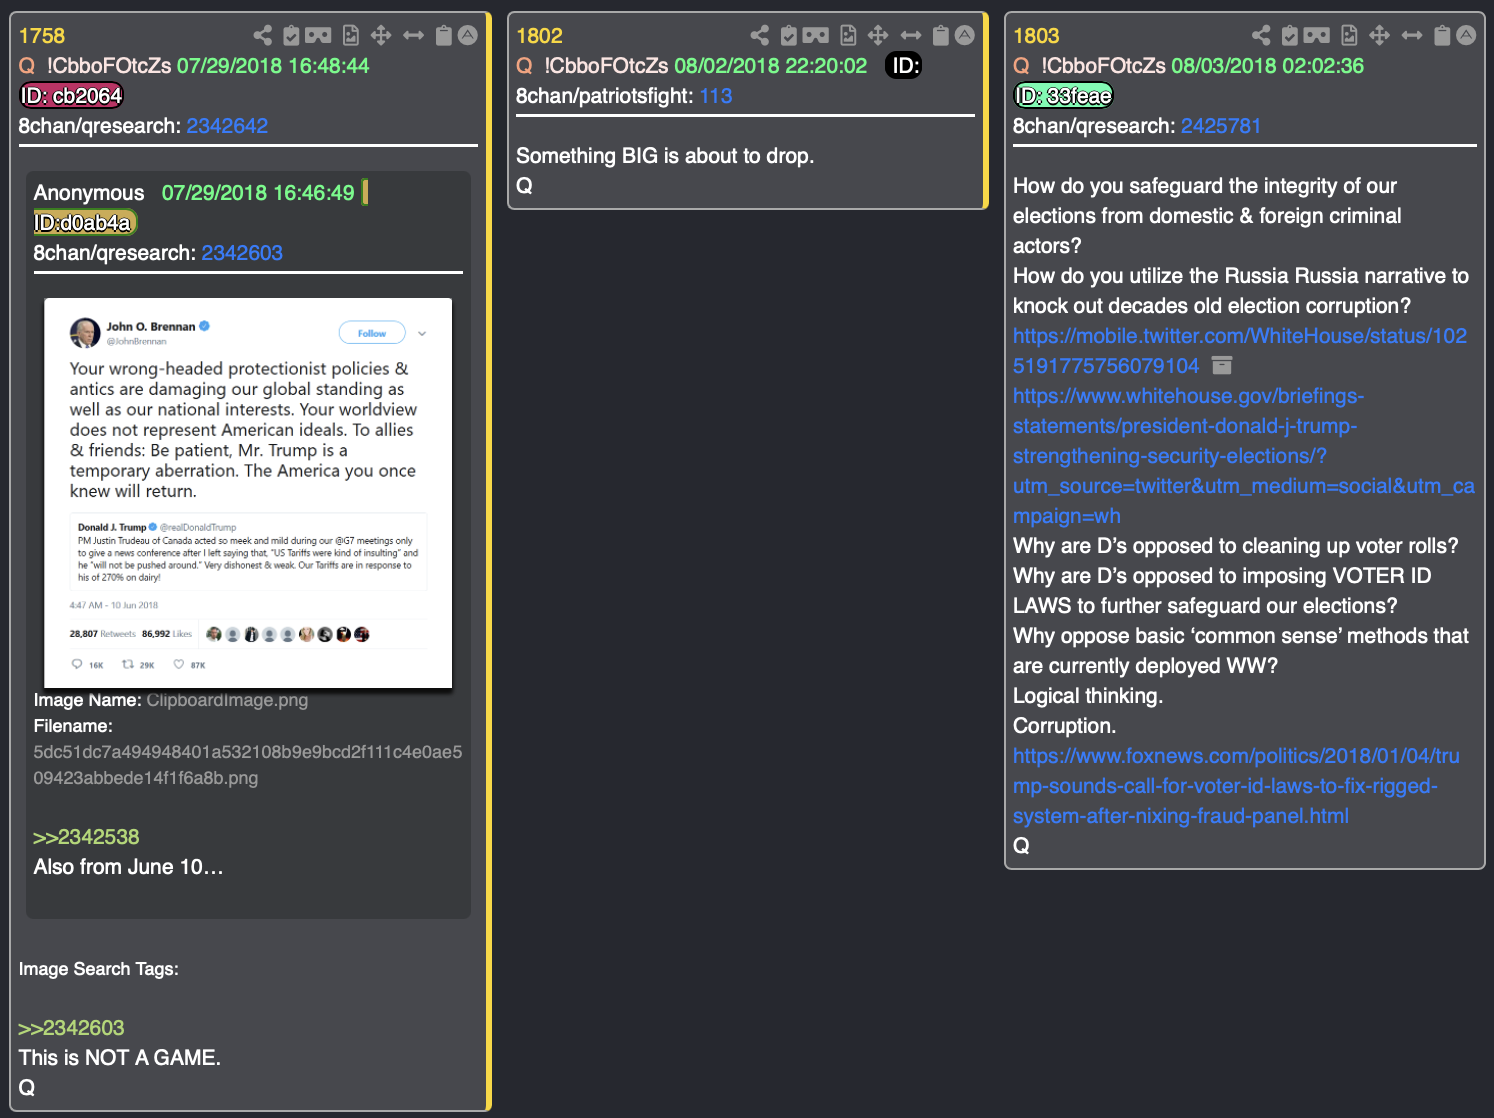Click the clipboard-check icon on post 1803
The height and width of the screenshot is (1118, 1494).
tap(1290, 36)
